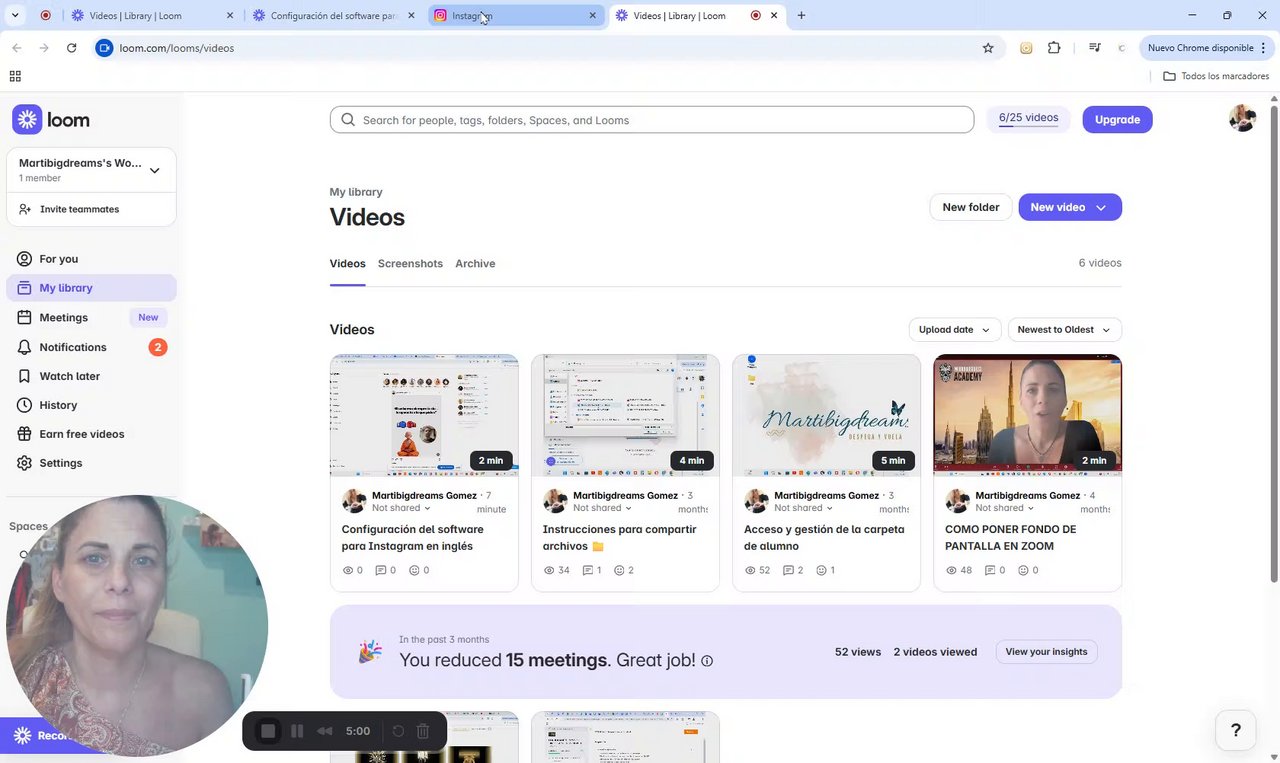Pause the Loom recording
Screen dimensions: 1280x763
[297, 731]
